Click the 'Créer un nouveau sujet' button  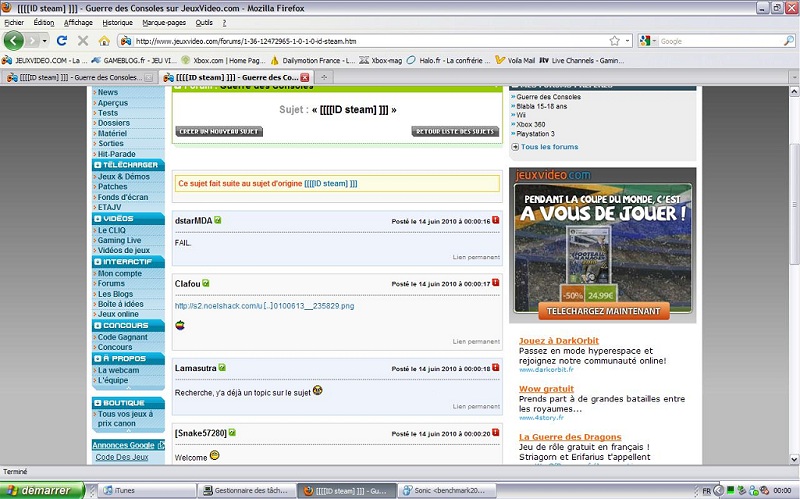pyautogui.click(x=219, y=131)
